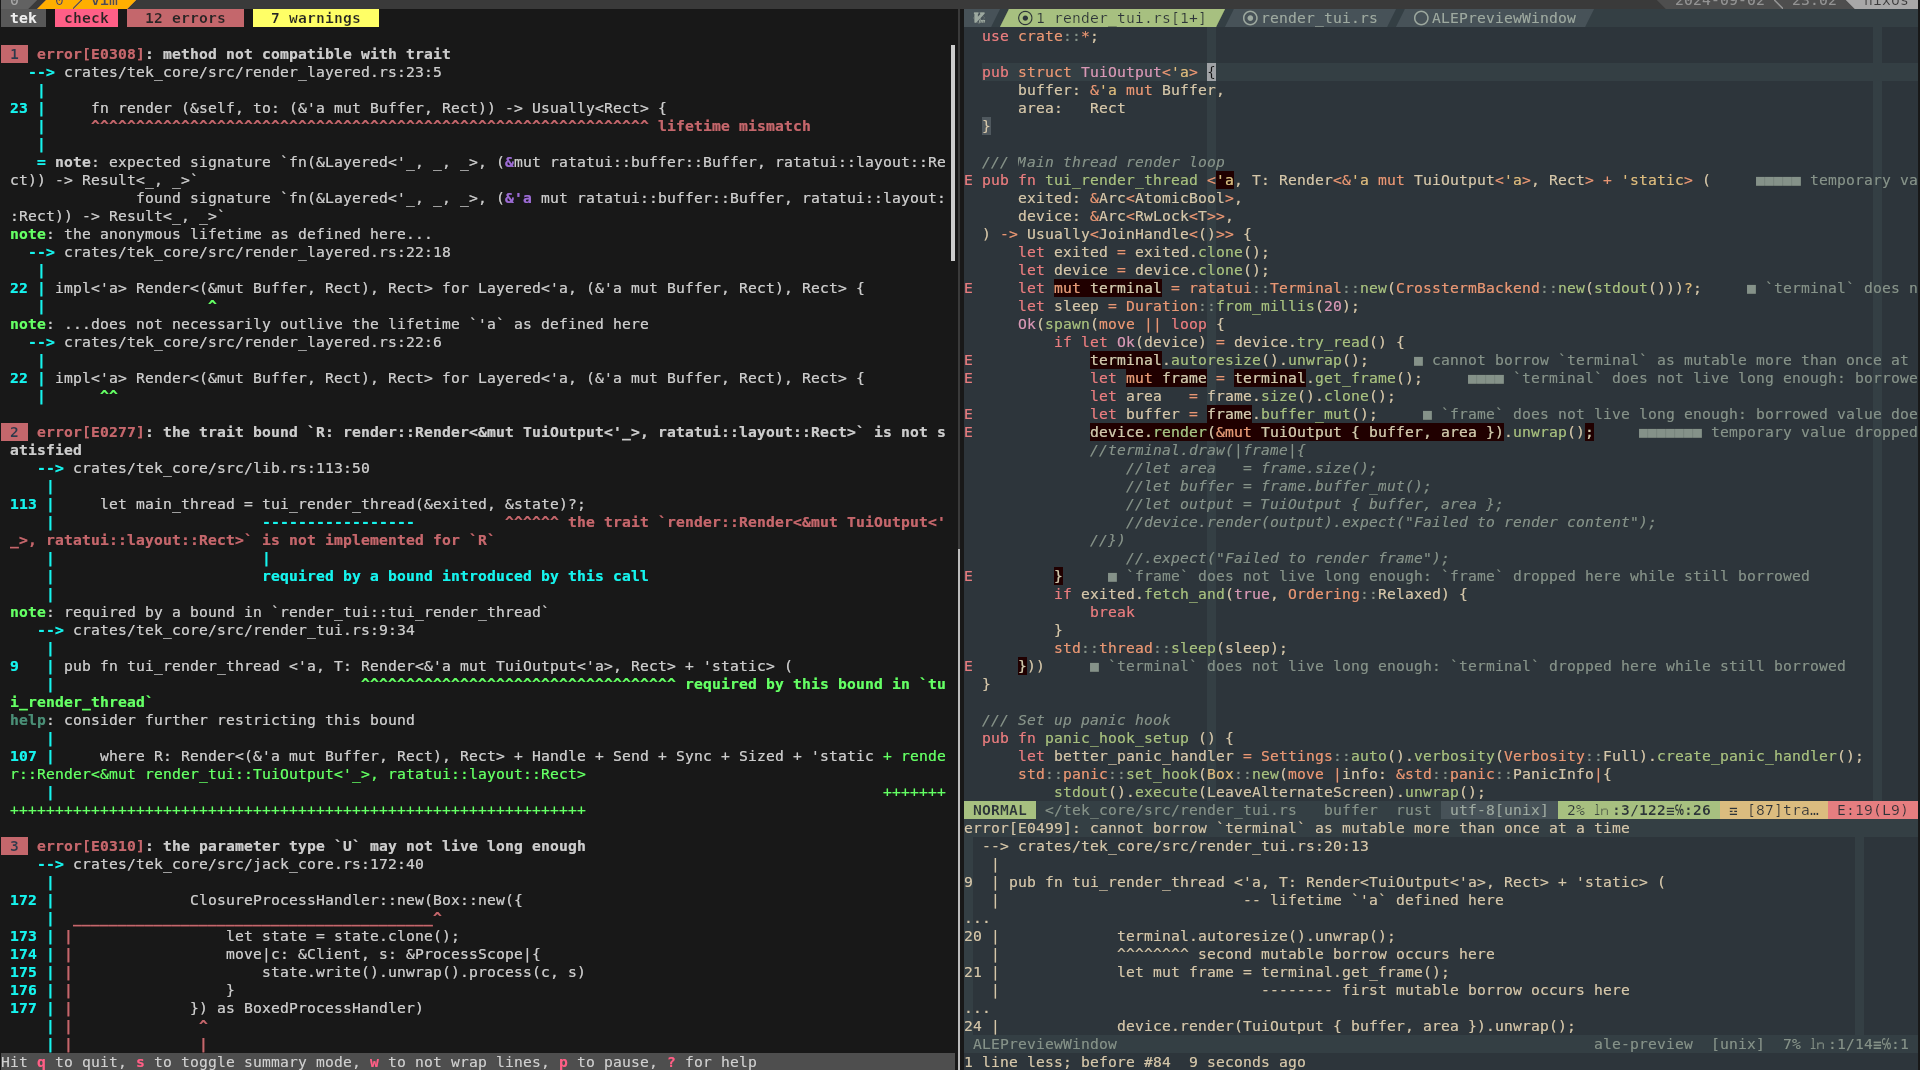Click the bacon pane vertical scrollbar
Screen dimensions: 1920x1070
coord(953,154)
